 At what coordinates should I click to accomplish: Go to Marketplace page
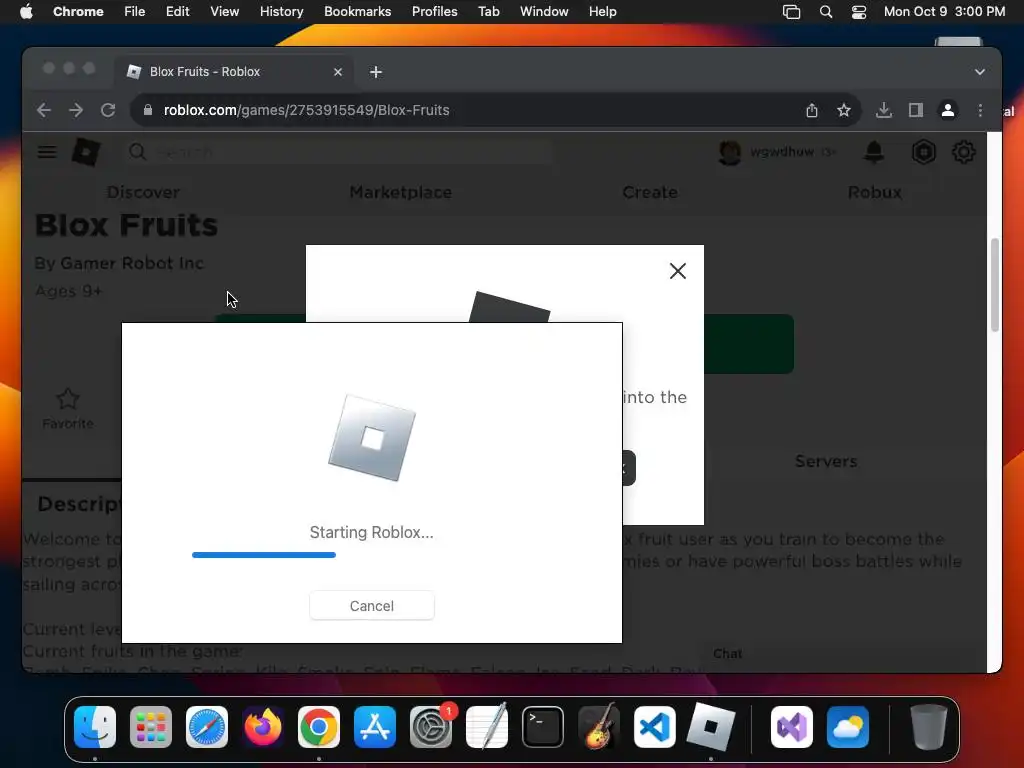click(400, 192)
